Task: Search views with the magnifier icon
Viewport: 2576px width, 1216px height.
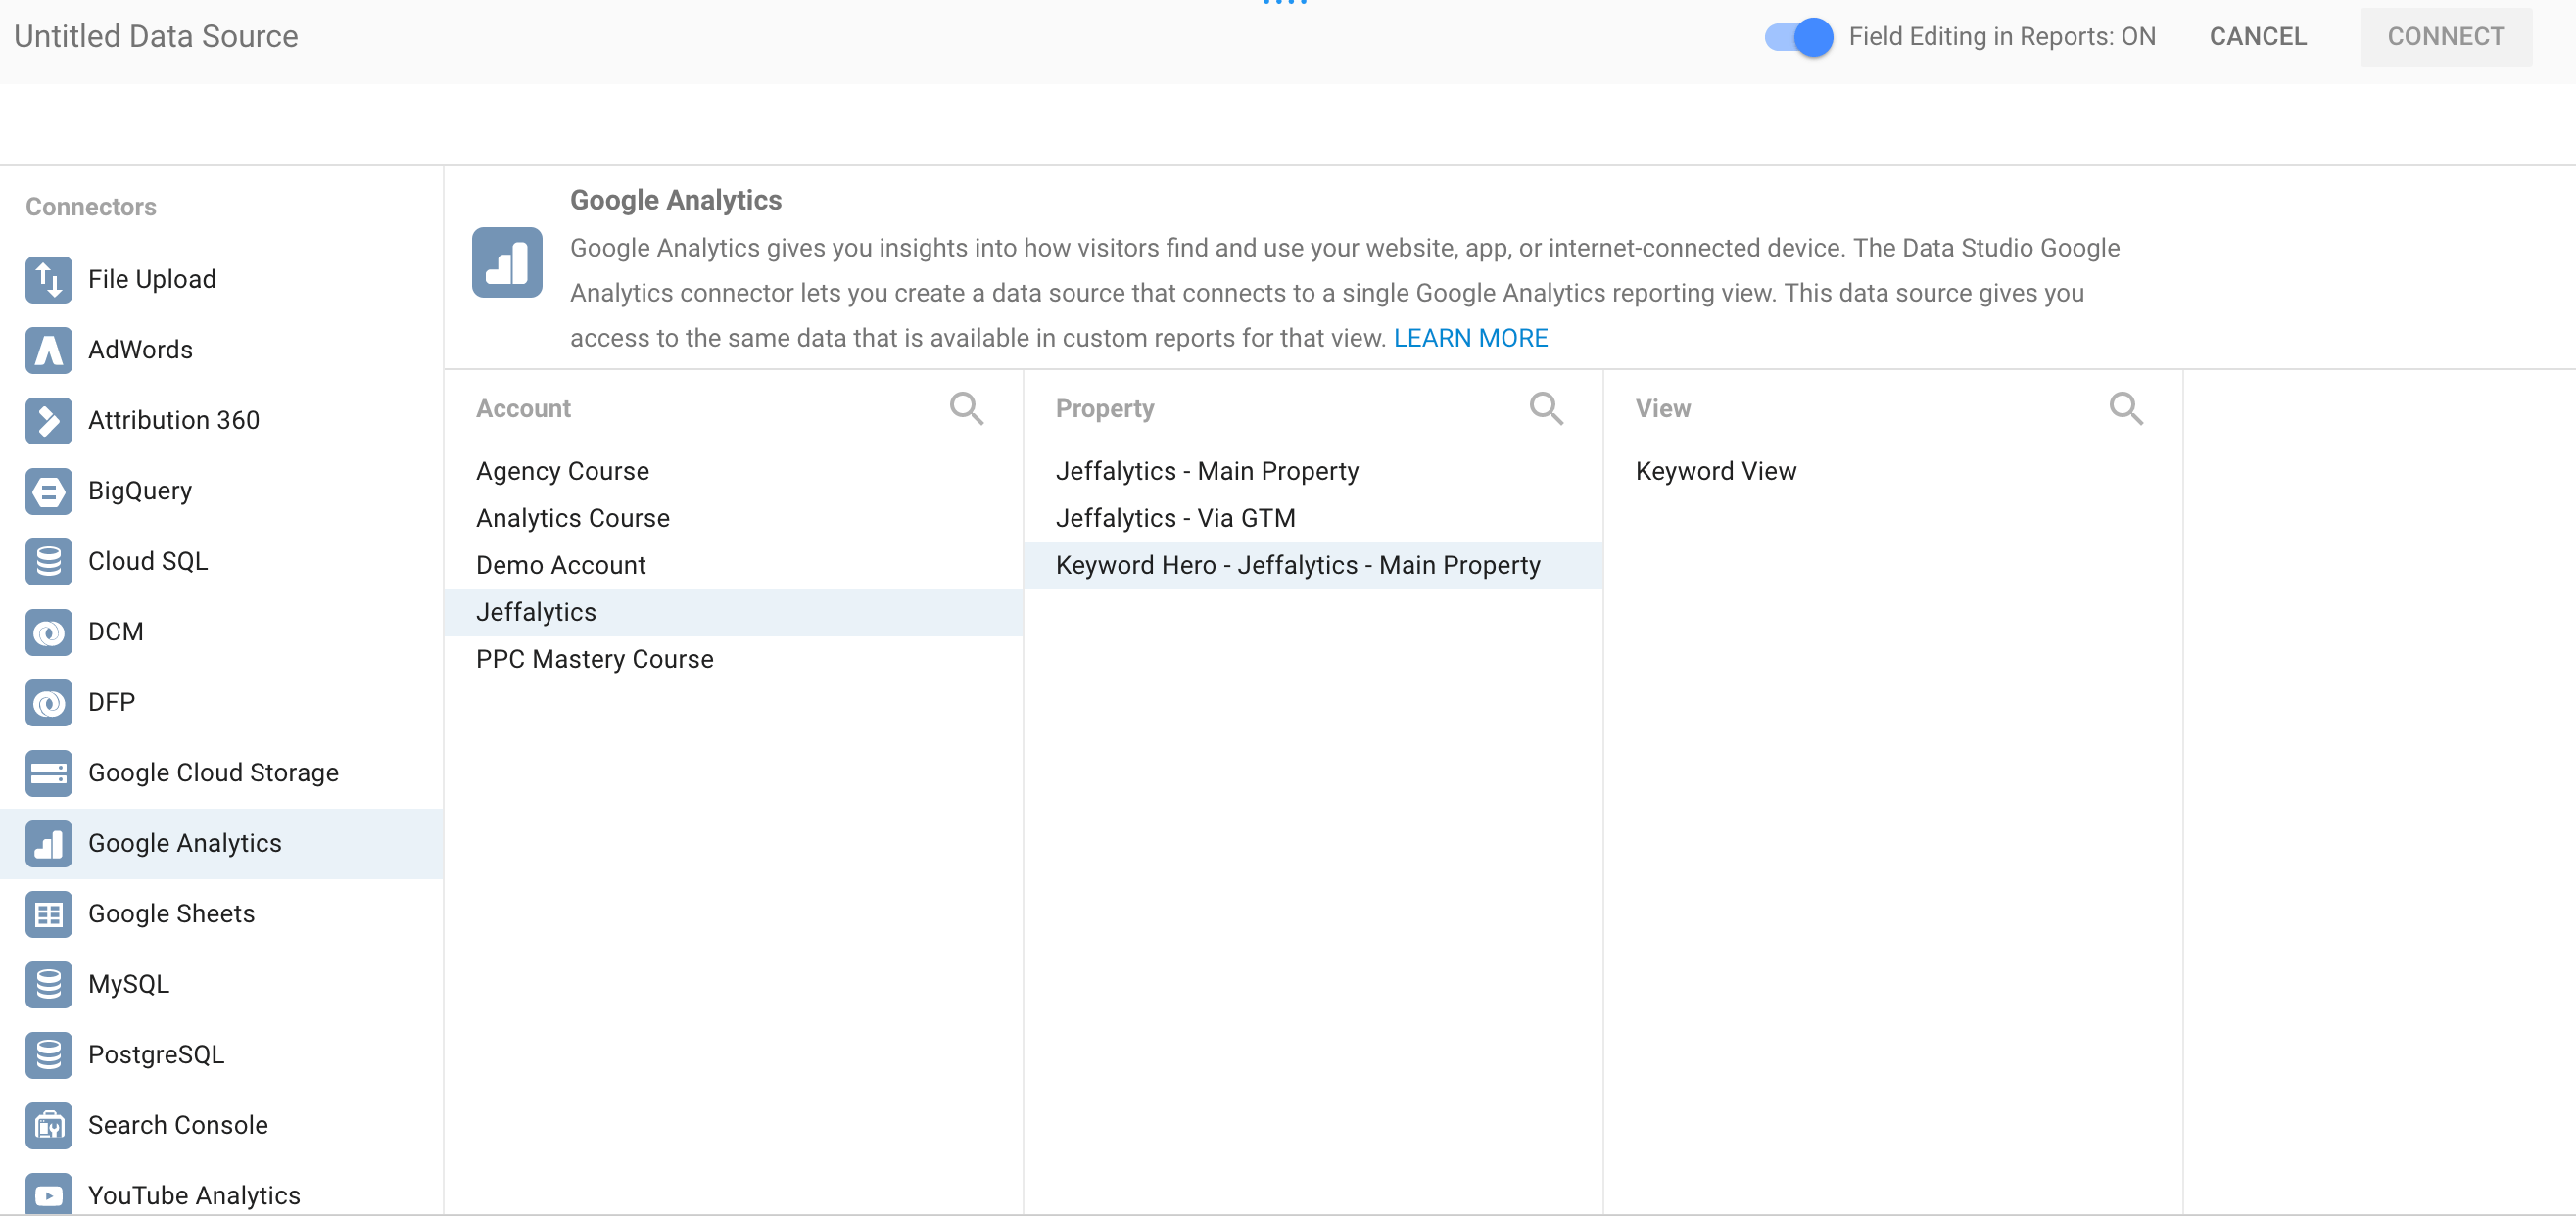Action: [x=2126, y=408]
